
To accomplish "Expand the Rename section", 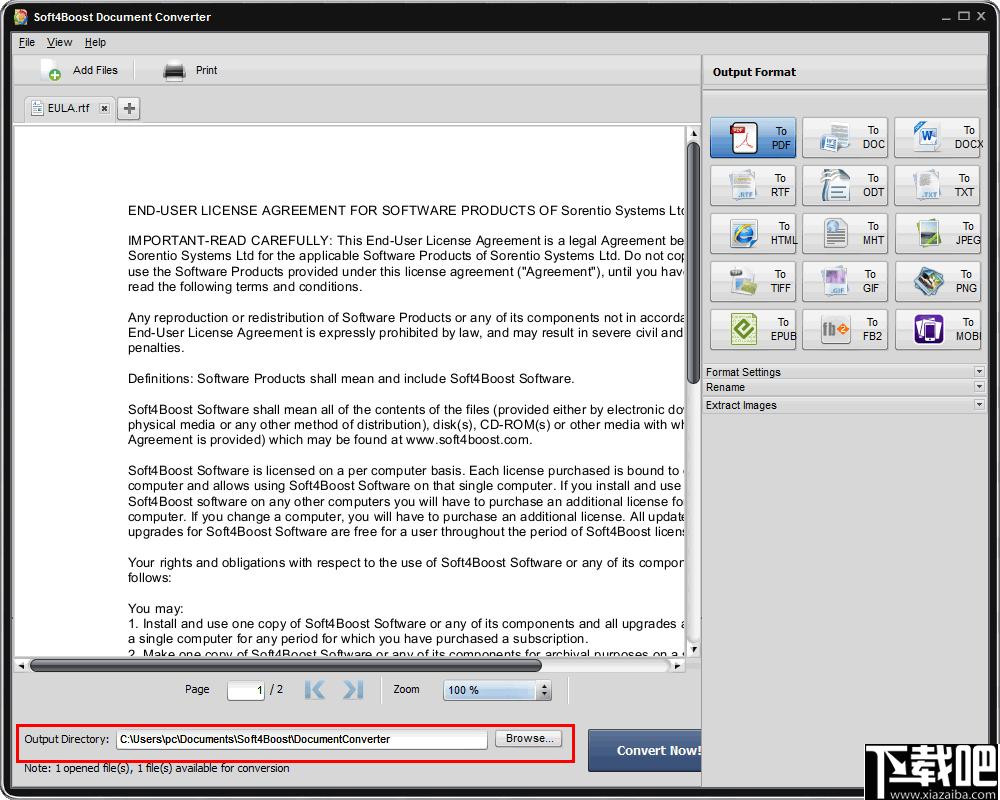I will [844, 387].
